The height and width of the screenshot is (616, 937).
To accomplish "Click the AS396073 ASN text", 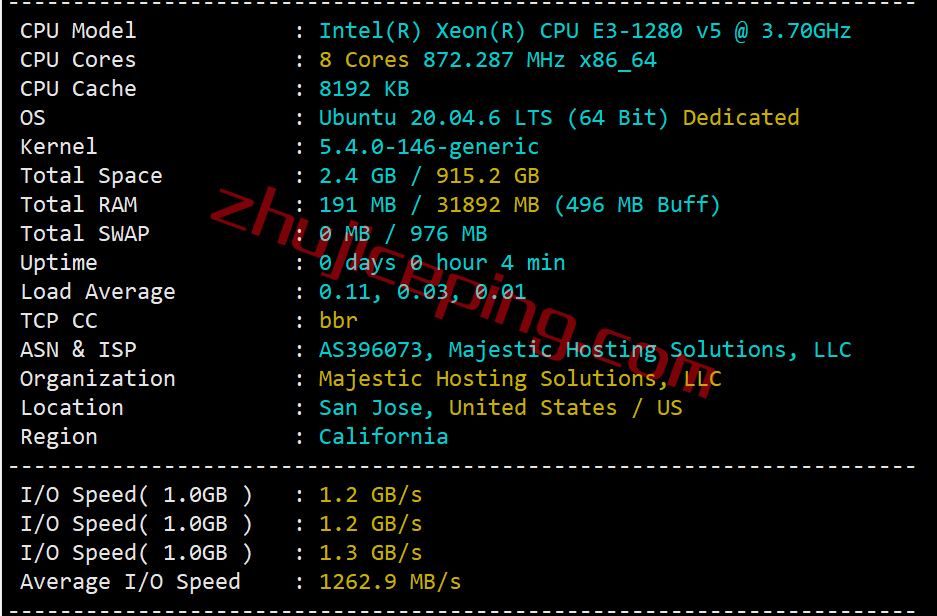I will [x=370, y=350].
